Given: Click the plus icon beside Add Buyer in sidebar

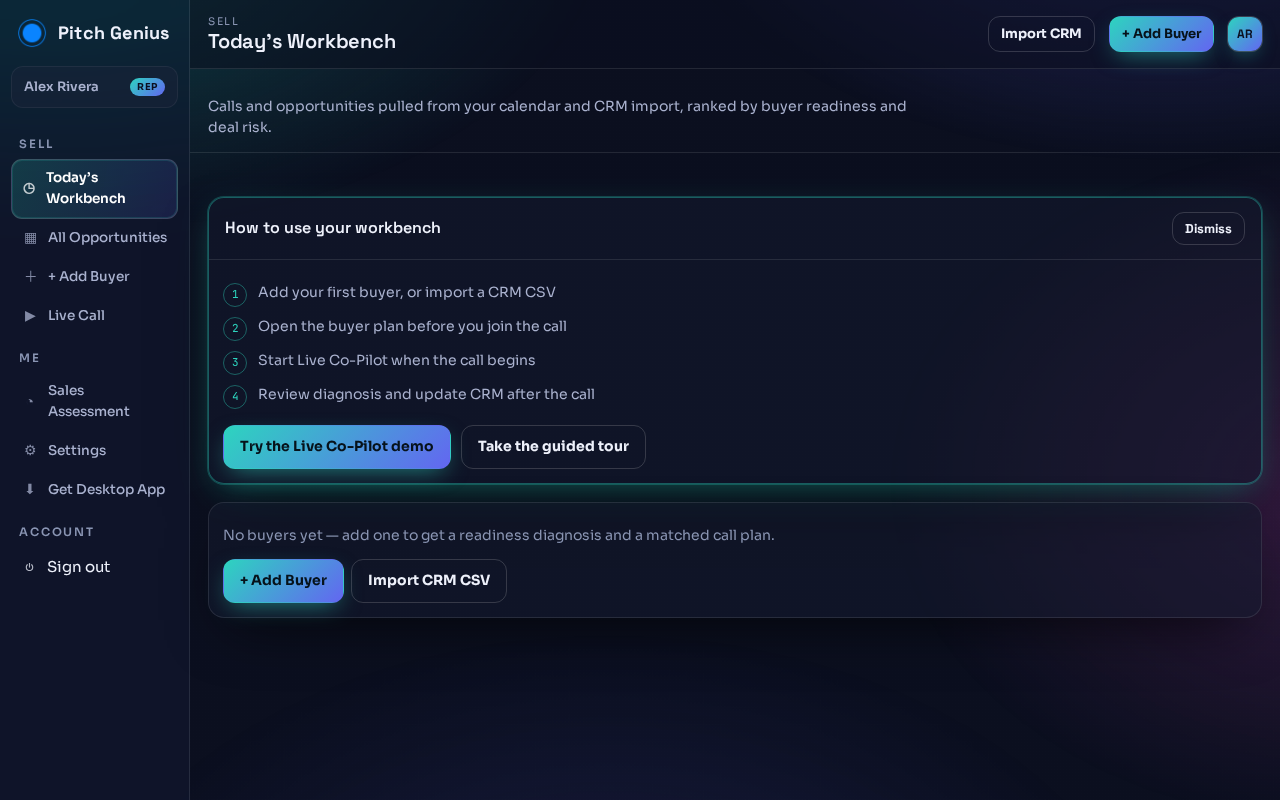Looking at the screenshot, I should click(30, 277).
